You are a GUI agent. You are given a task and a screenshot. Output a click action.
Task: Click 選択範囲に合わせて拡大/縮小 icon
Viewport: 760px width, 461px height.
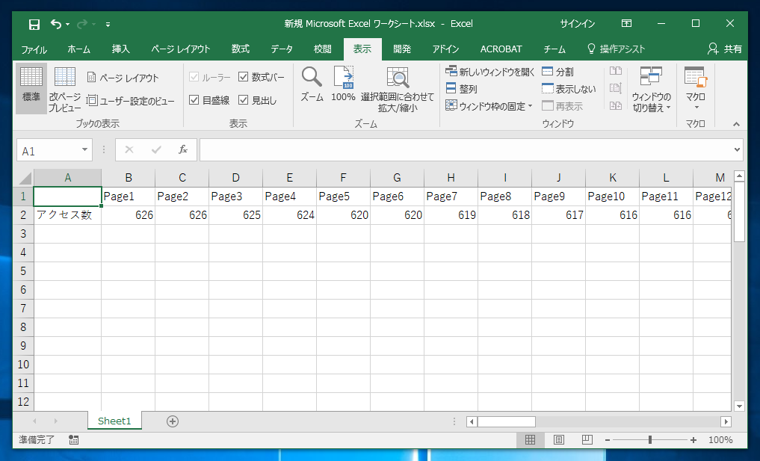[x=397, y=89]
